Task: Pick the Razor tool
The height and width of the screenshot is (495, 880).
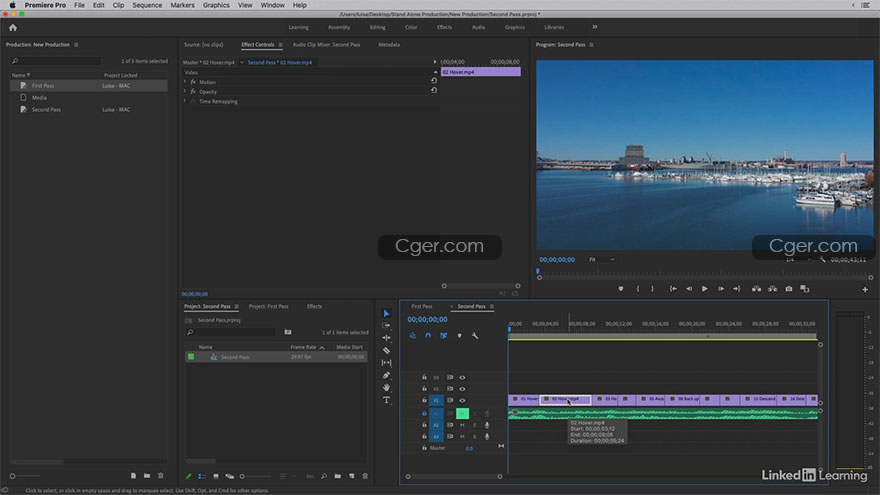Action: (386, 350)
